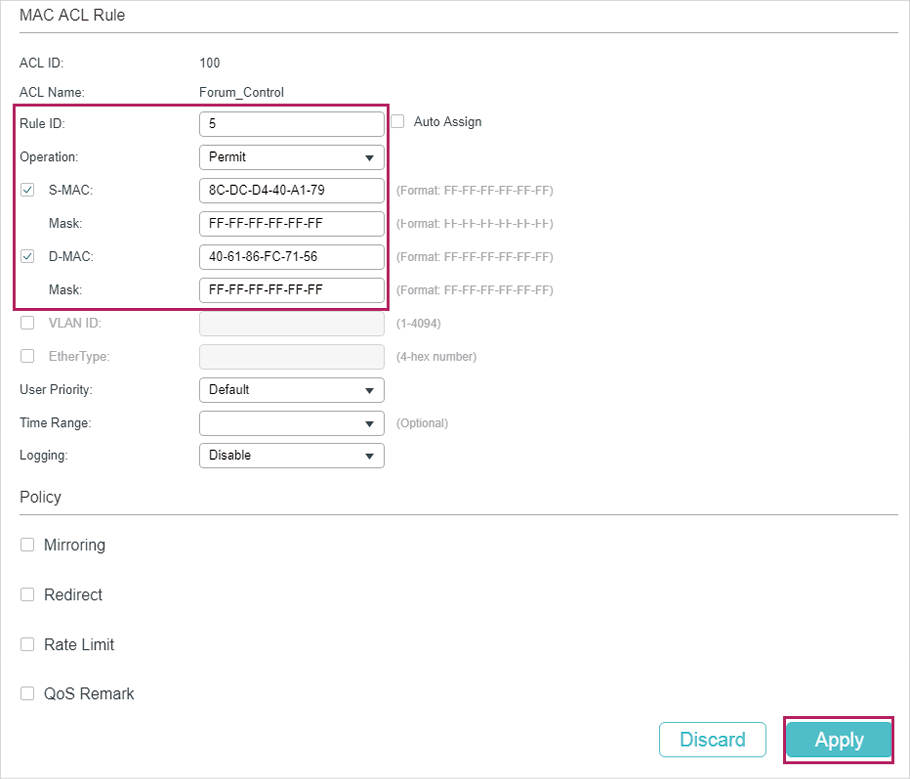Tick the EtherType checkbox
The height and width of the screenshot is (779, 910).
point(28,356)
